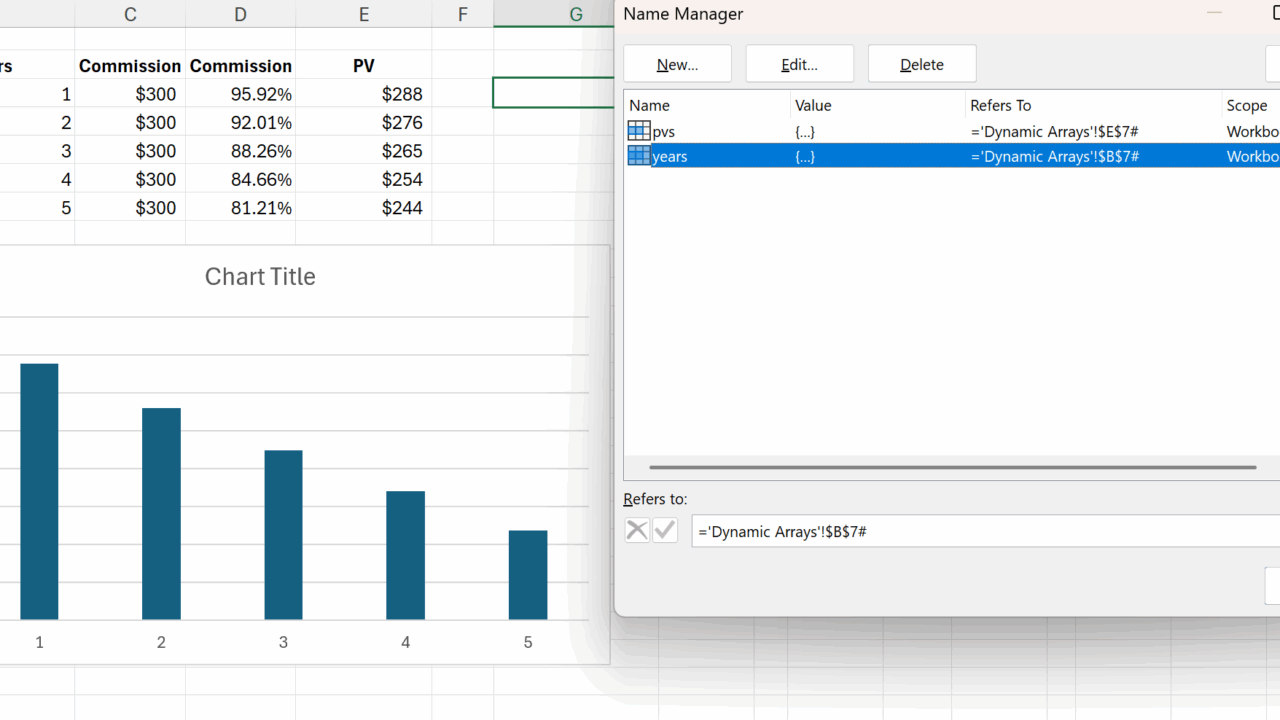This screenshot has width=1280, height=720.
Task: Click the years named range icon
Action: pos(638,156)
